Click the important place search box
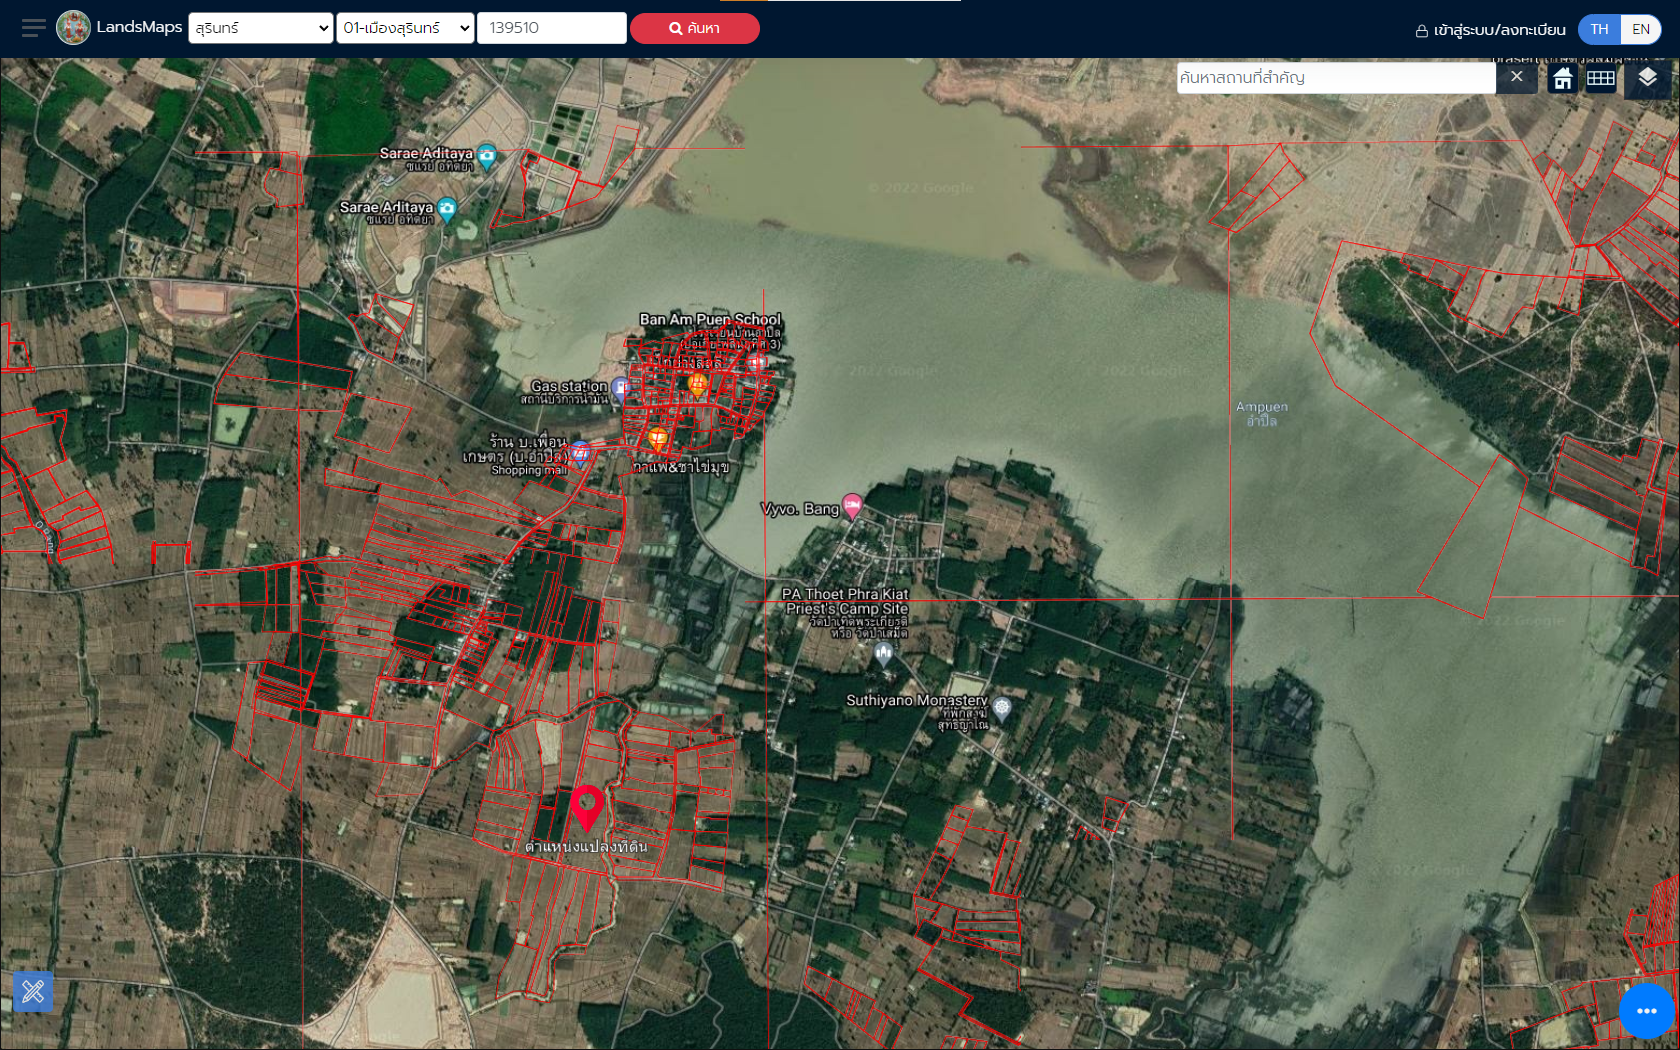The width and height of the screenshot is (1680, 1050). click(x=1336, y=77)
